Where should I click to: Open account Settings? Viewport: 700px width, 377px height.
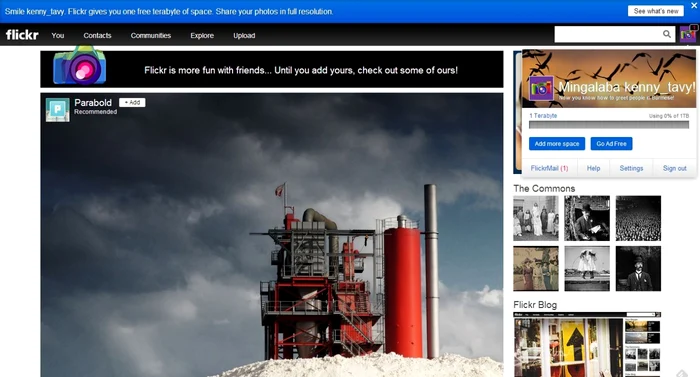tap(631, 168)
